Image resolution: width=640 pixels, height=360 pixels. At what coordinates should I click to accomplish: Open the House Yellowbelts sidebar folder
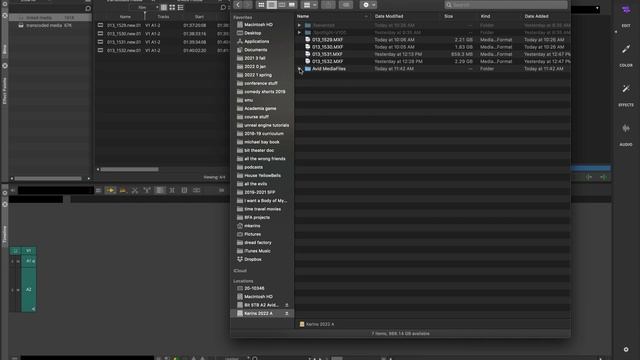point(262,175)
